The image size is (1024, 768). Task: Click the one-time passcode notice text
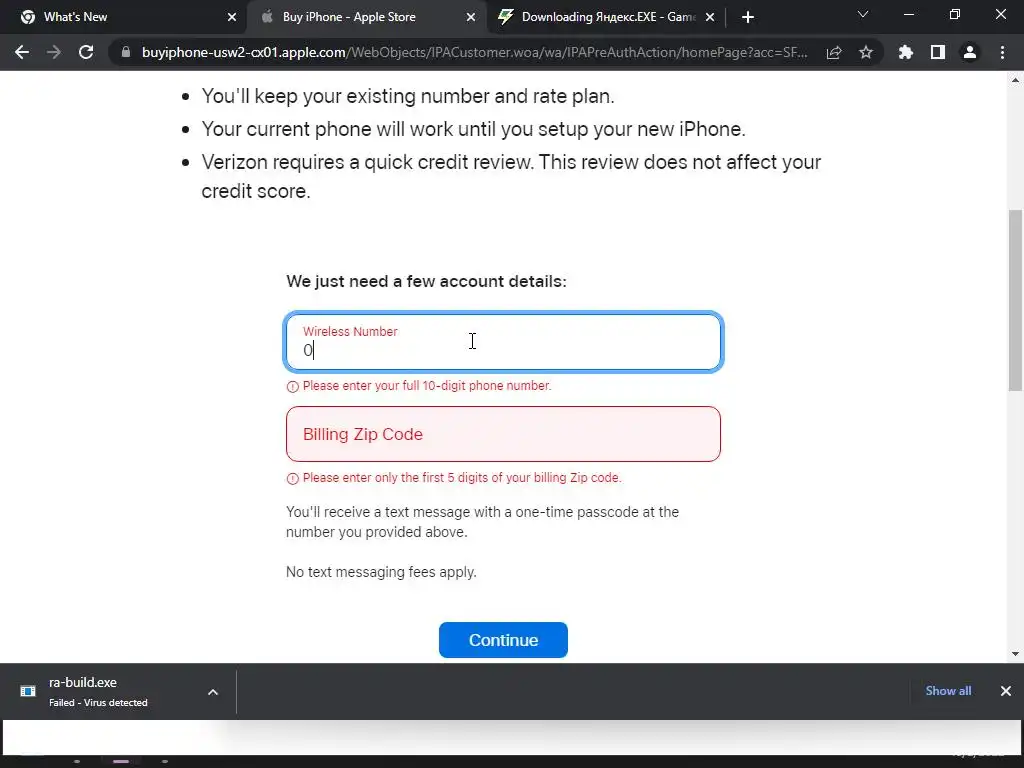(482, 522)
